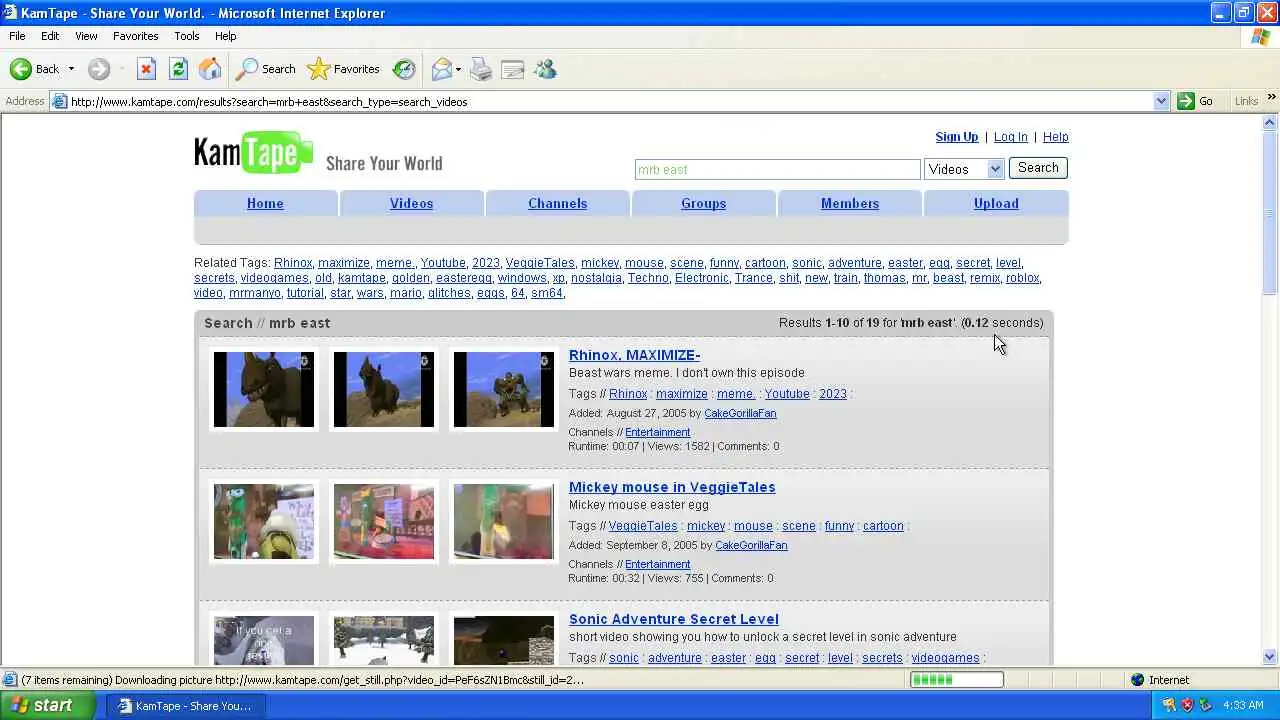The height and width of the screenshot is (720, 1280).
Task: Expand the Back button history arrow
Action: pyautogui.click(x=71, y=69)
